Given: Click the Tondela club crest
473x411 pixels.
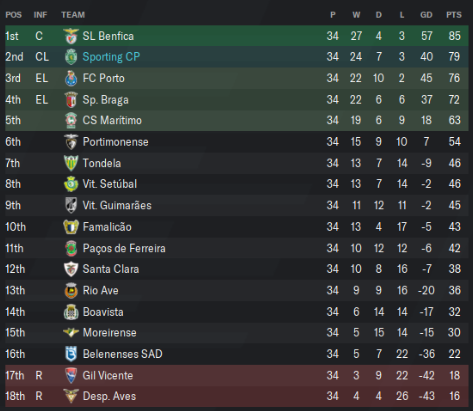Looking at the screenshot, I should (x=71, y=163).
